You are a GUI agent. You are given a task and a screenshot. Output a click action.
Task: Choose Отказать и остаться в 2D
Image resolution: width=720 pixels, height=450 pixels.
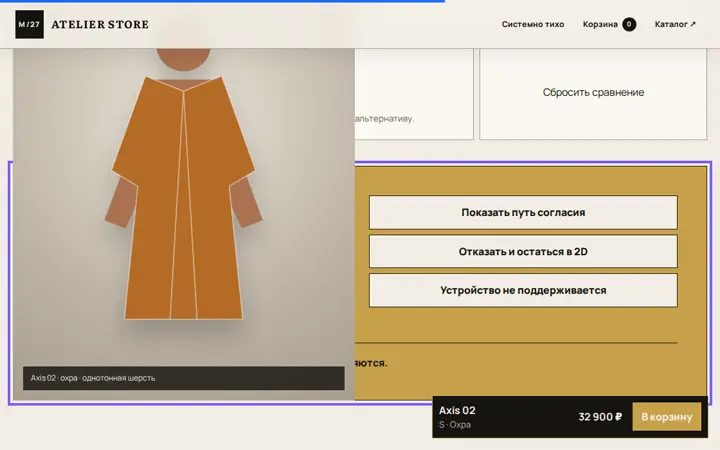pyautogui.click(x=523, y=252)
